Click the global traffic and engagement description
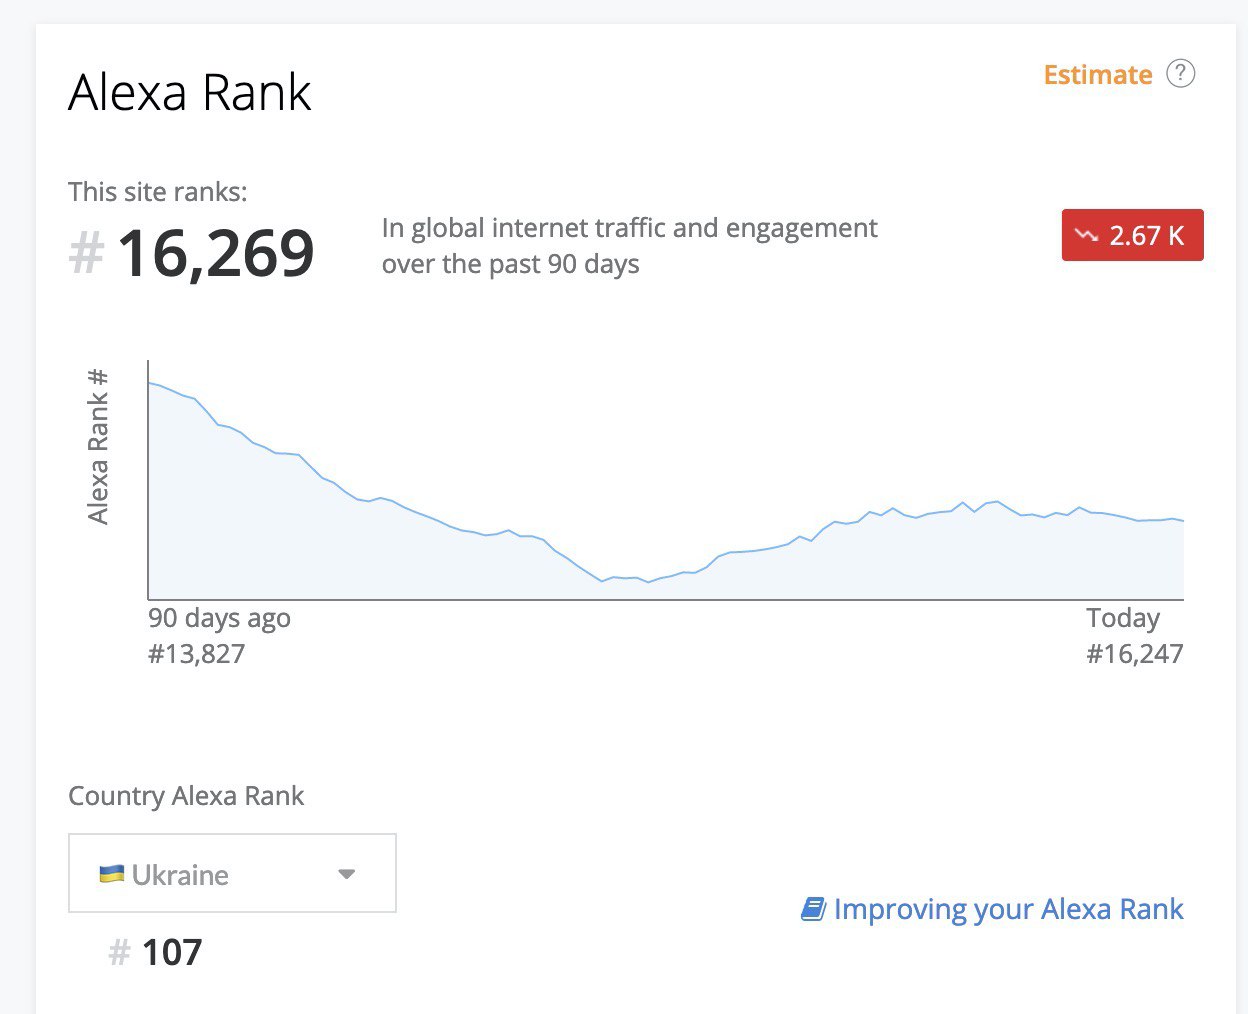The image size is (1248, 1014). coord(629,246)
